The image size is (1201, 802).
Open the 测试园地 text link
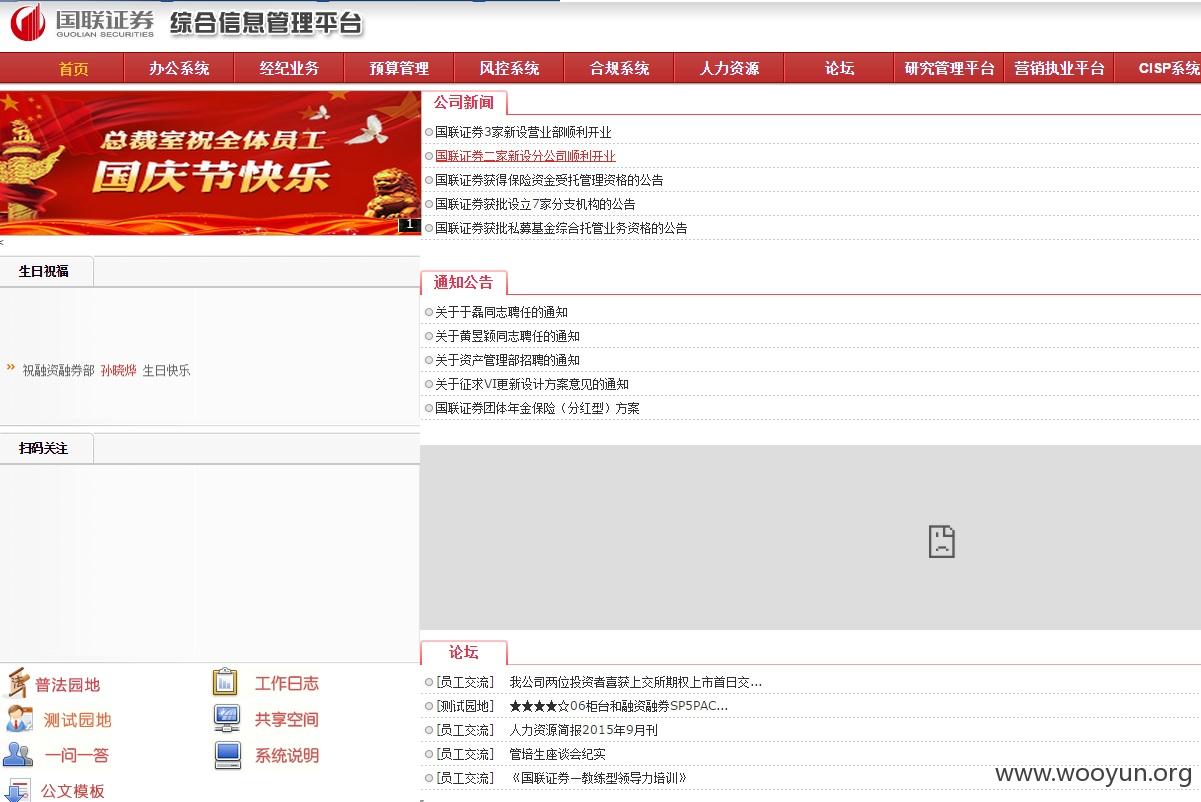[77, 720]
